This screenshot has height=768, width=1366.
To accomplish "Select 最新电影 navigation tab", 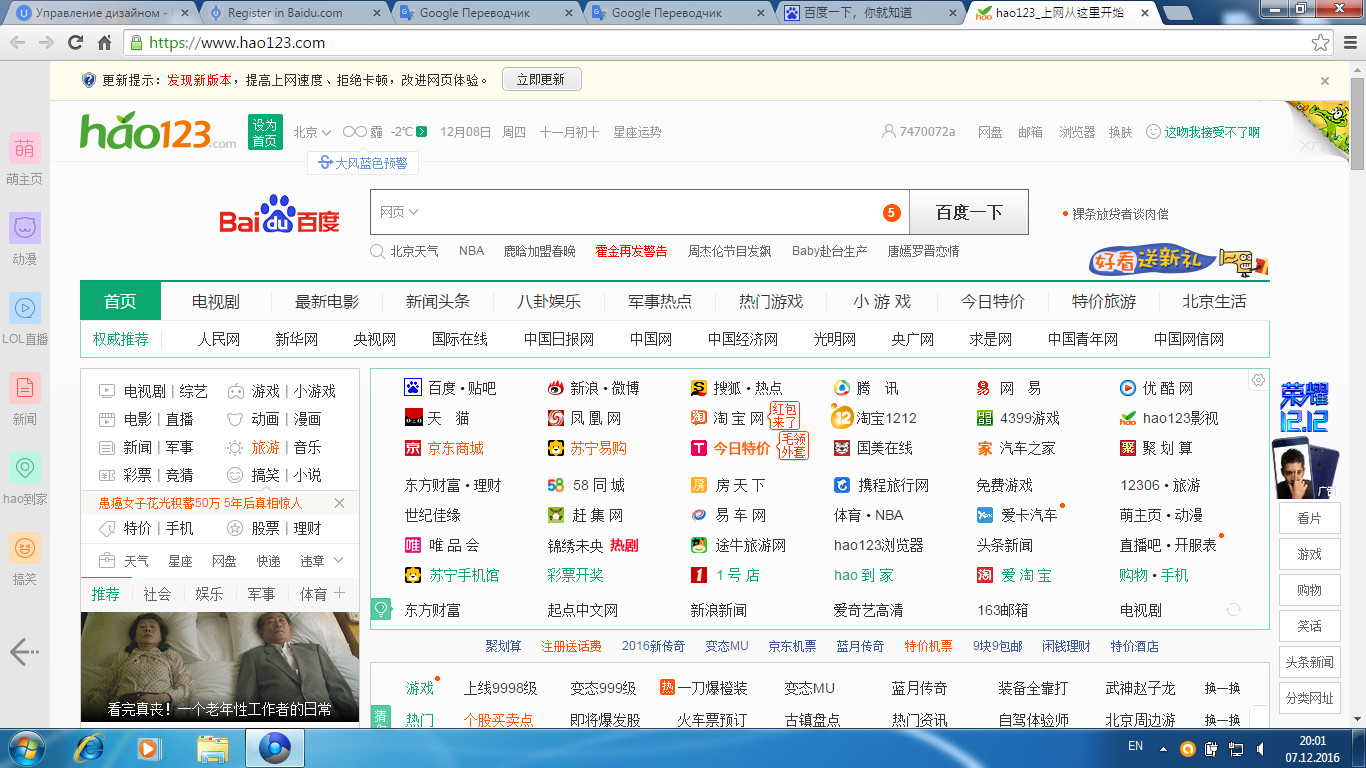I will [326, 301].
